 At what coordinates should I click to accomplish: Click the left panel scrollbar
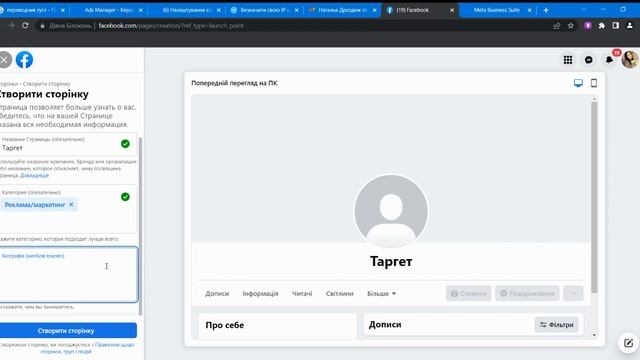140,227
